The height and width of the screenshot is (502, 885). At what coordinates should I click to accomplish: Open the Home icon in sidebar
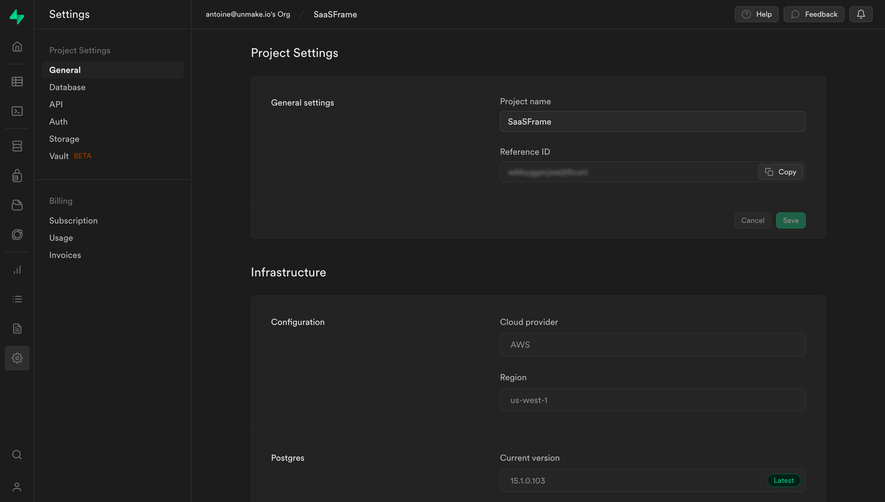point(17,47)
